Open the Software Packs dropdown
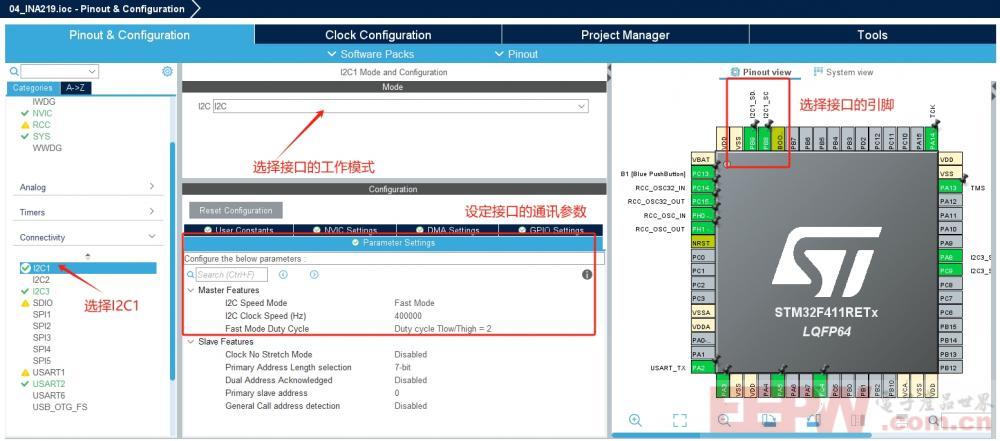This screenshot has width=1000, height=441. click(371, 54)
